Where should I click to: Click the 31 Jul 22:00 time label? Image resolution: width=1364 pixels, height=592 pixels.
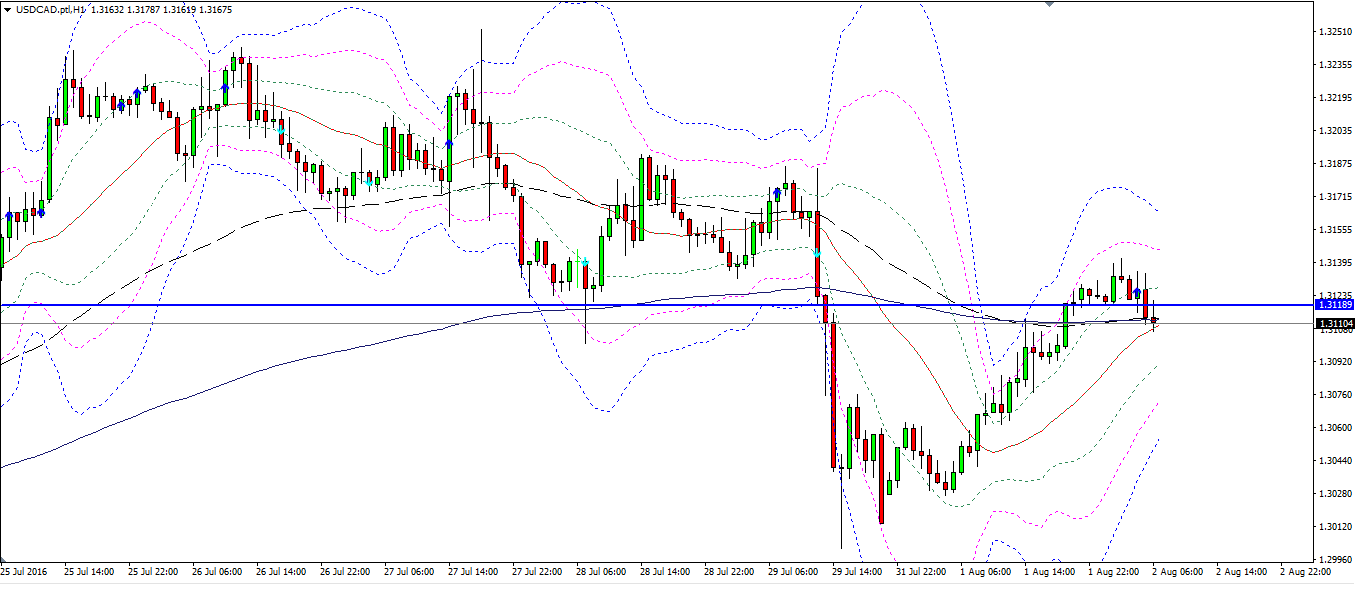coord(921,572)
